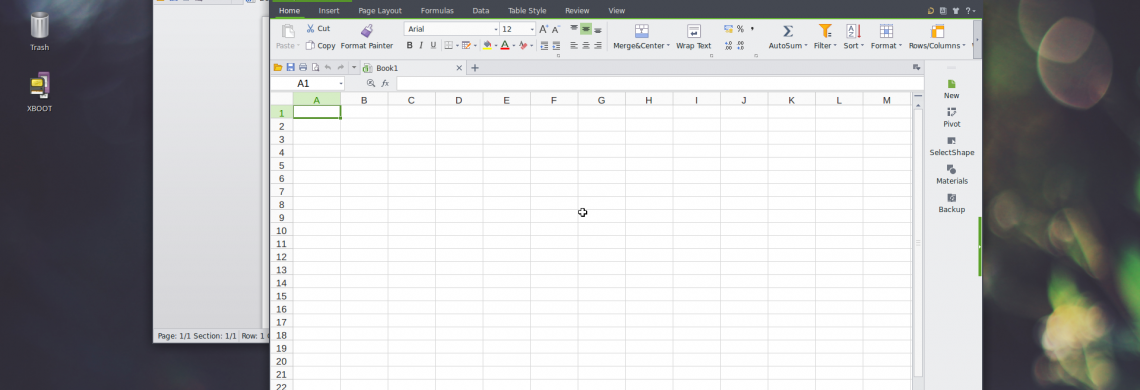The image size is (1140, 390).
Task: Apply red font color
Action: 505,45
